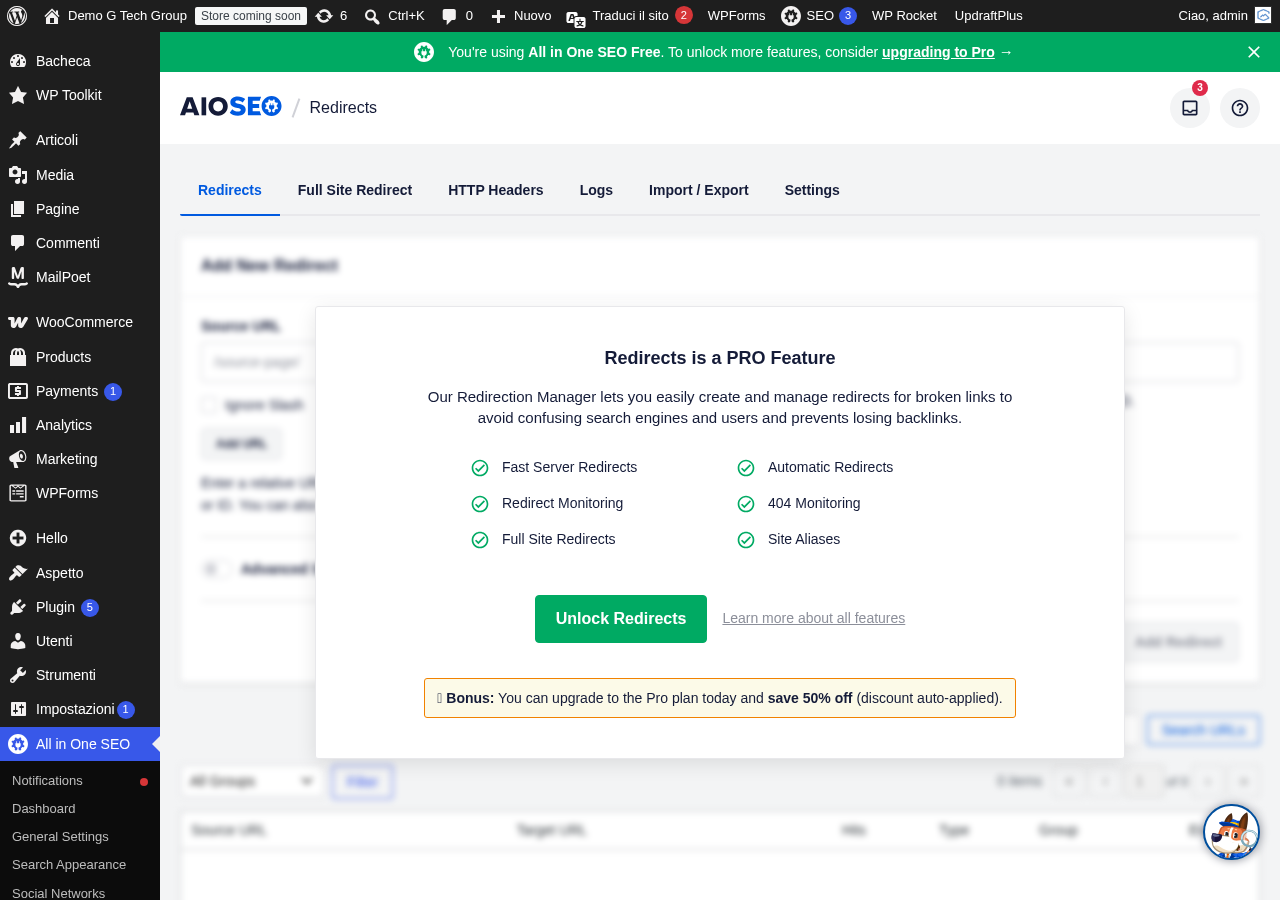Screen dimensions: 1280x900
Task: Open the Ctrl+K search in admin bar
Action: (394, 16)
